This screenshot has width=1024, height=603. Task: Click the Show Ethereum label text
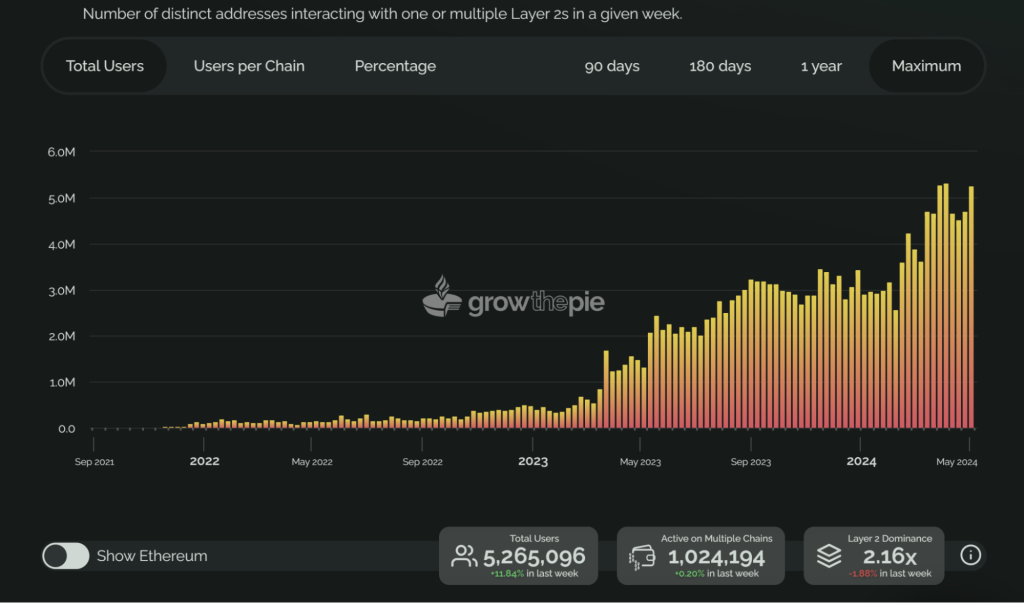click(152, 556)
